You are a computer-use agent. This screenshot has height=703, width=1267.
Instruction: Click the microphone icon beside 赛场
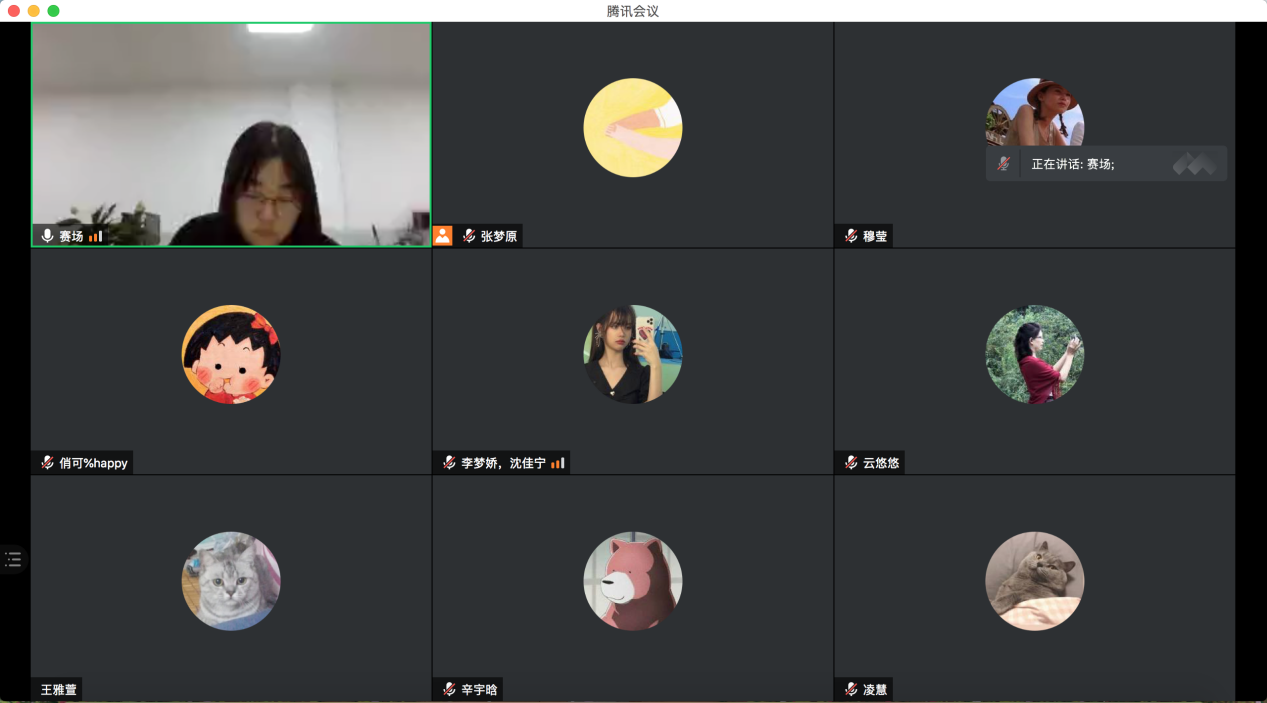tap(47, 236)
